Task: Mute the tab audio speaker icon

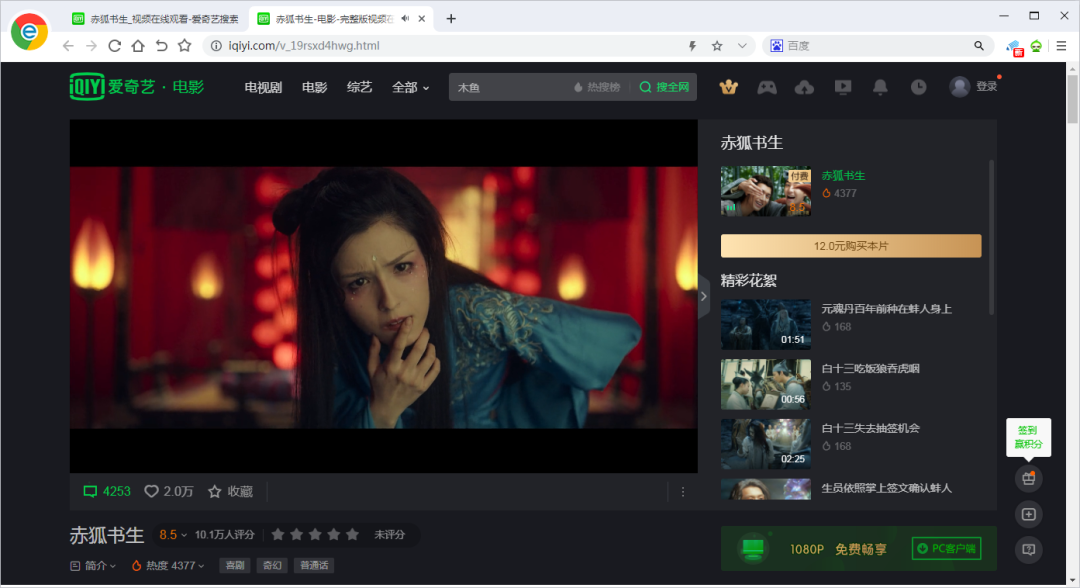Action: [x=405, y=19]
